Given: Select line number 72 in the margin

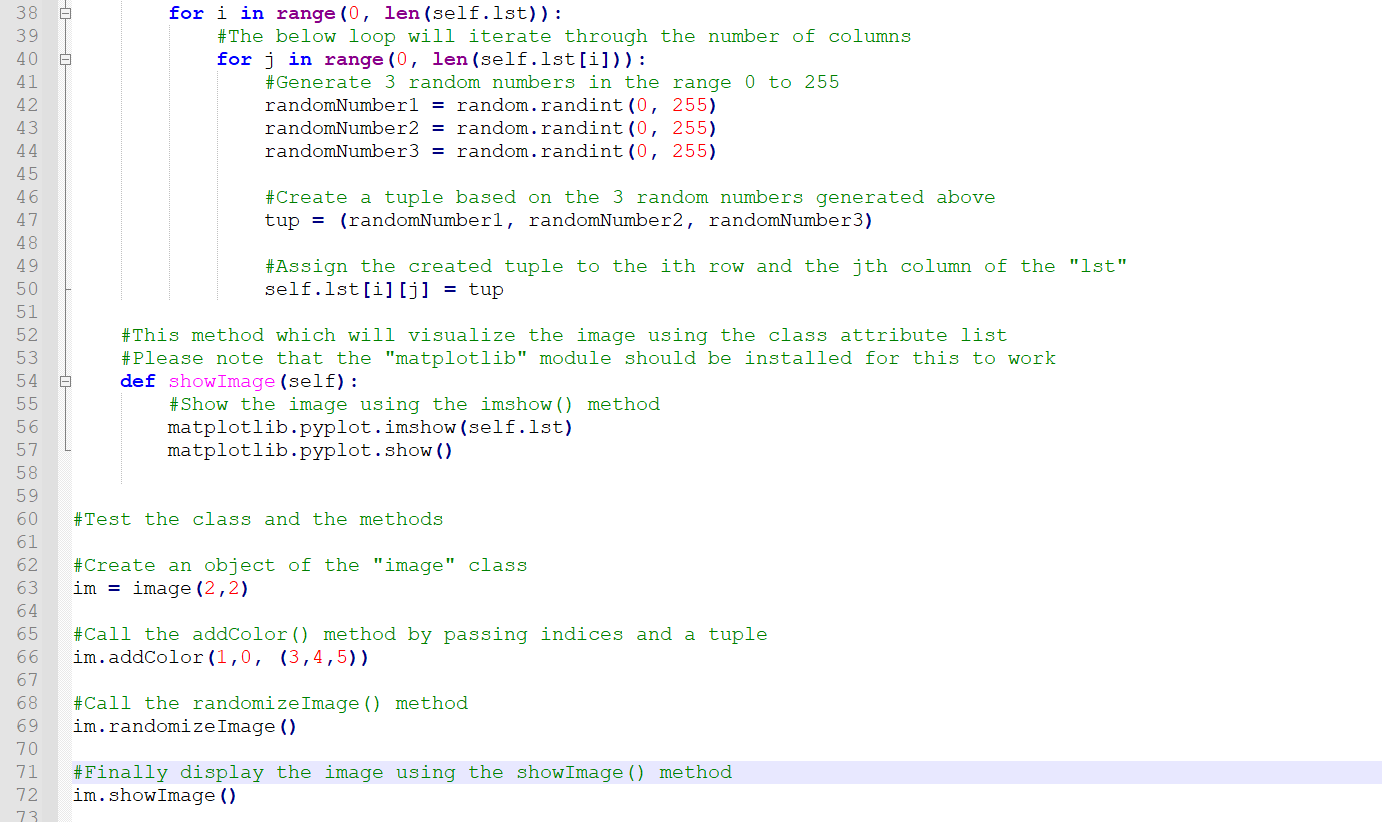Looking at the screenshot, I should click(27, 794).
